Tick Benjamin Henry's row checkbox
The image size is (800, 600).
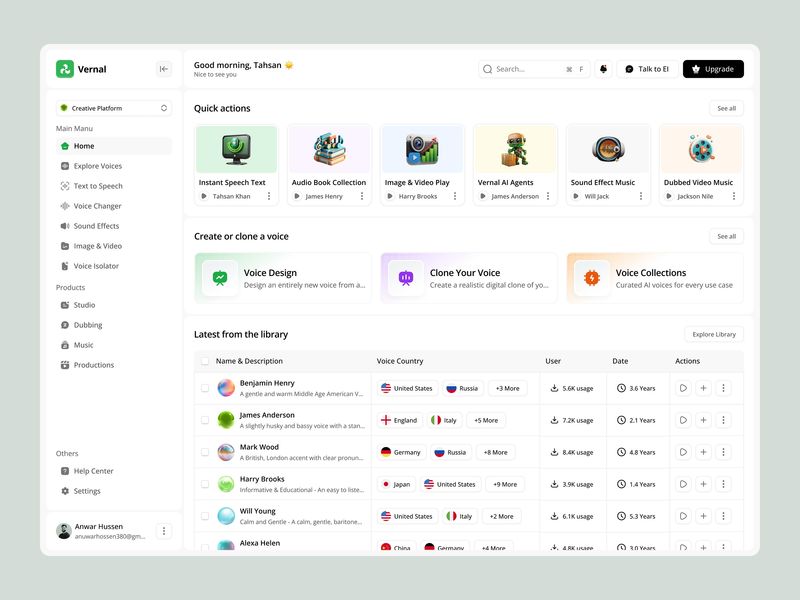click(x=205, y=388)
